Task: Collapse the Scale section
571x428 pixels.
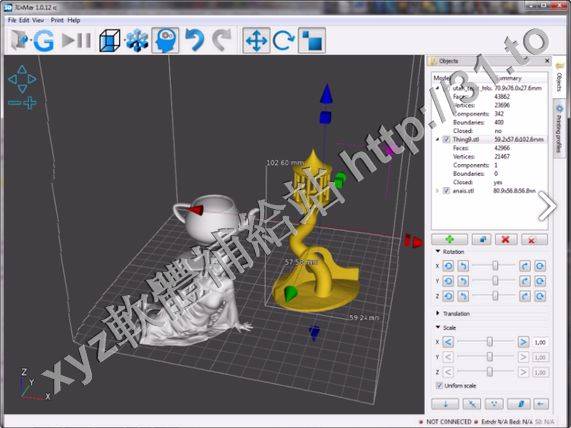Action: pyautogui.click(x=438, y=327)
